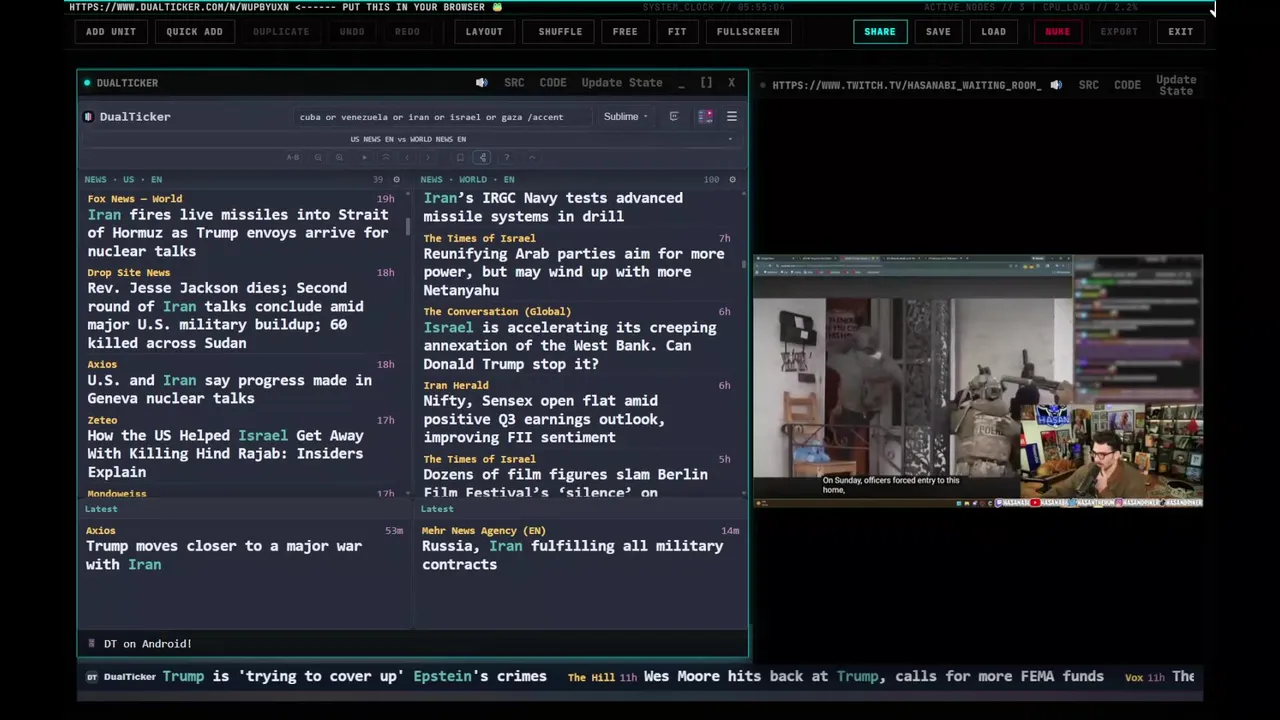Click the chat panel icon beside Sublime
The image size is (1280, 720).
(x=674, y=117)
